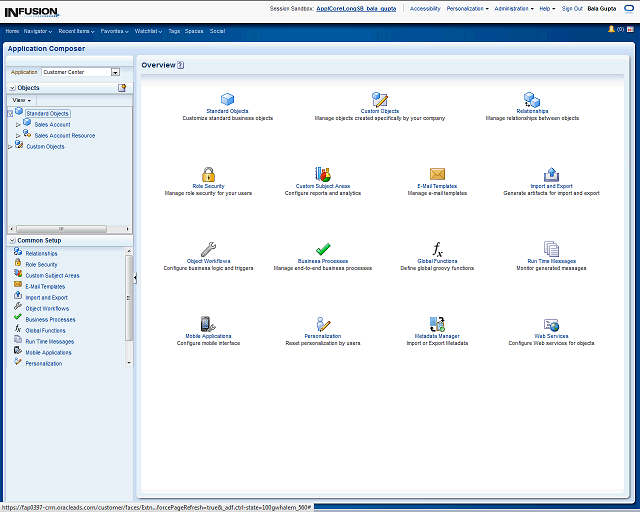Open Run Time Messages in Common Setup
Screen dimensions: 640x512
click(x=49, y=341)
